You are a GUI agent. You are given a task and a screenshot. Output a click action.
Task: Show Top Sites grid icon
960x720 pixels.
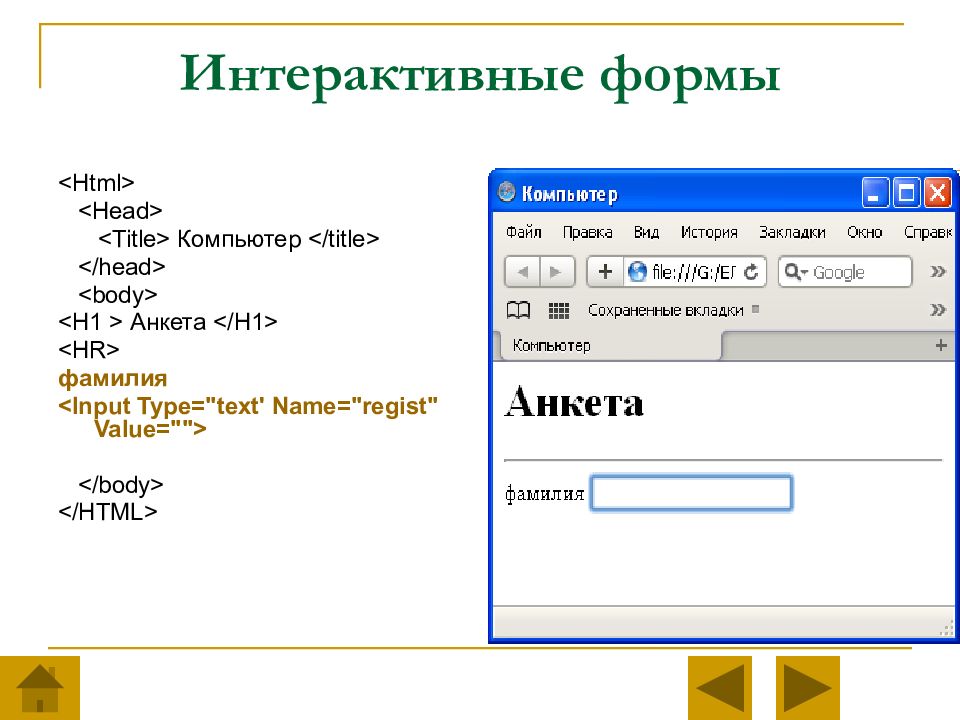click(558, 310)
